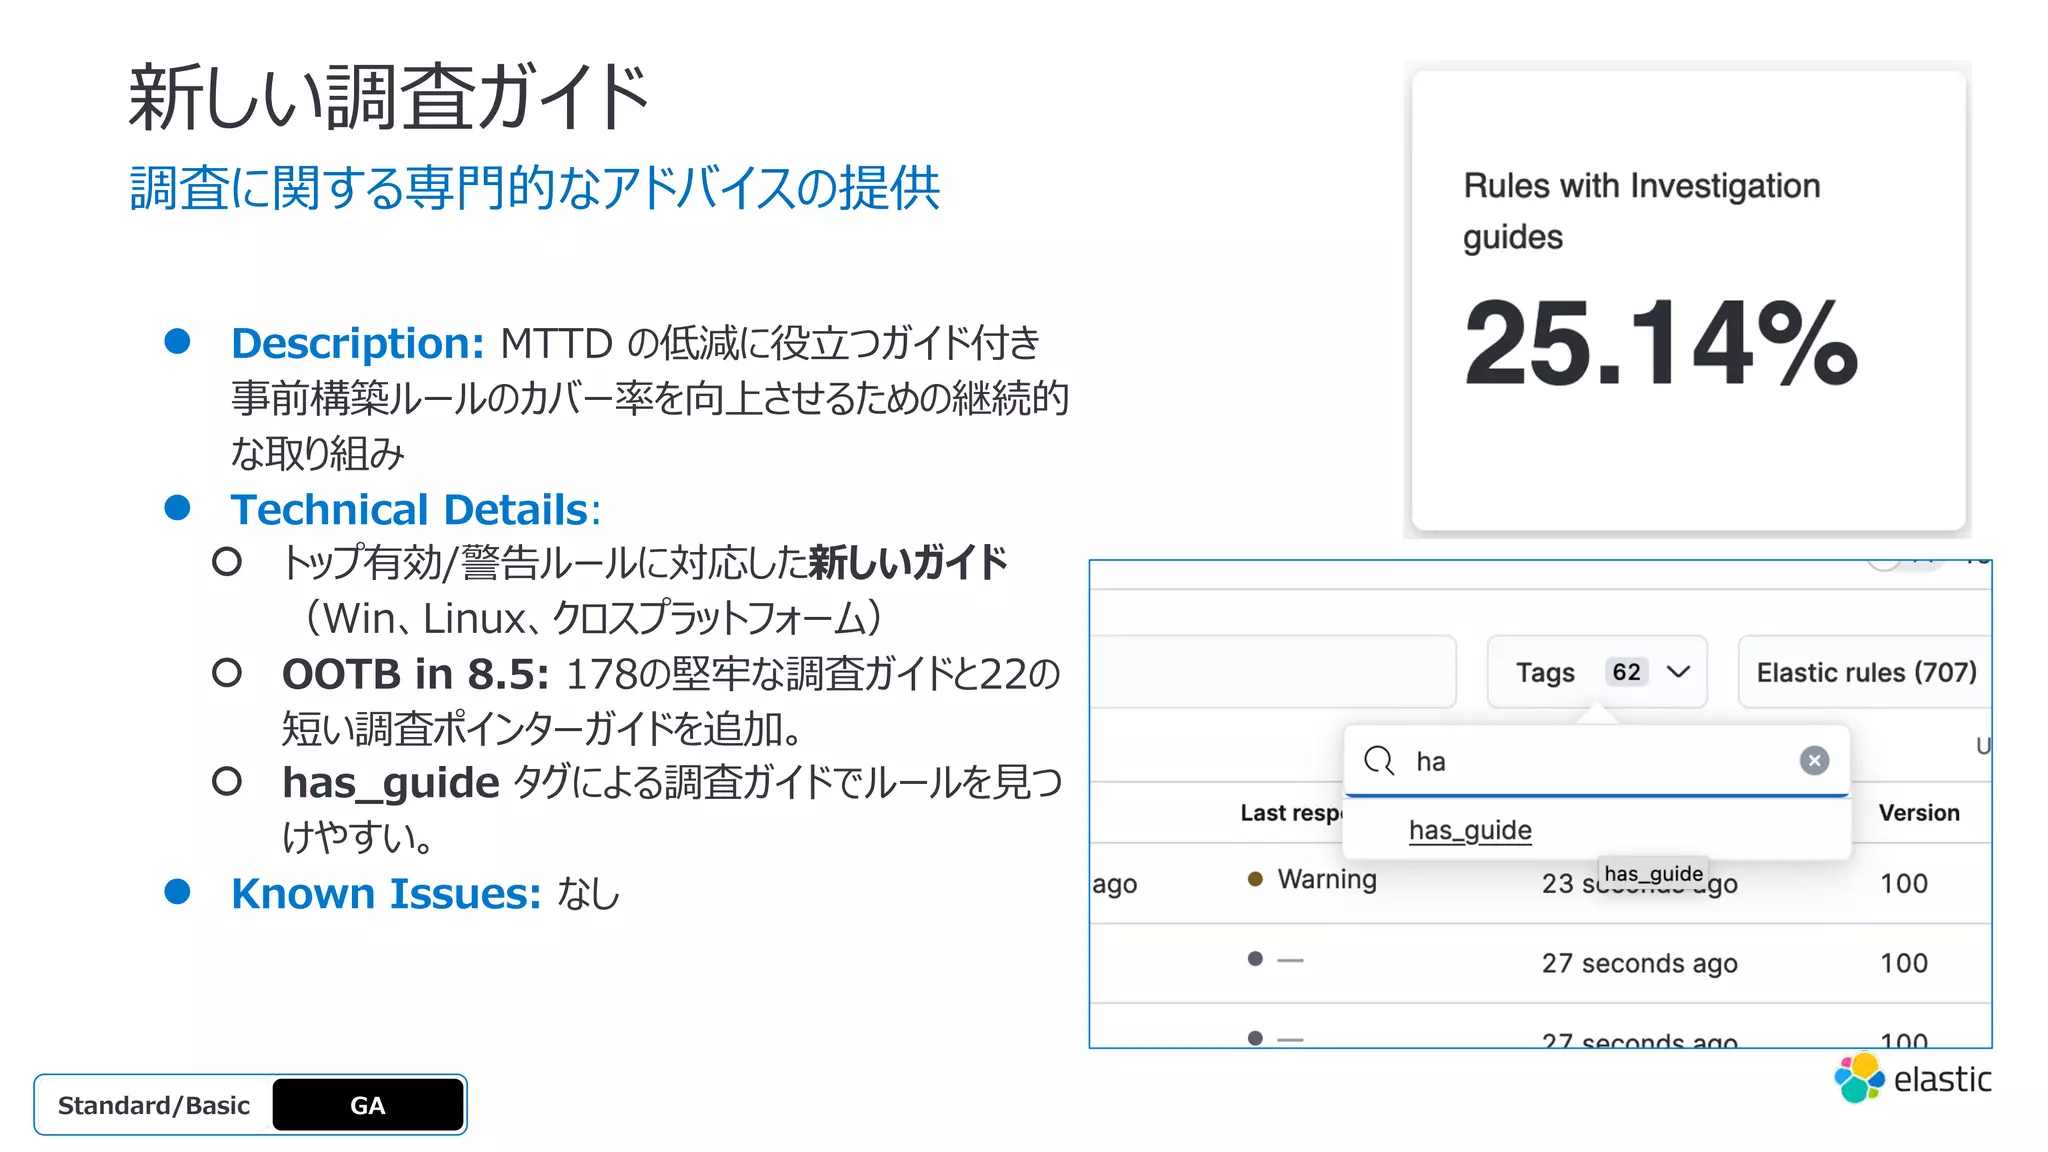Click the 'OOTB in 8.5:' sub-bullet text
The height and width of the screenshot is (1152, 2048).
(415, 674)
